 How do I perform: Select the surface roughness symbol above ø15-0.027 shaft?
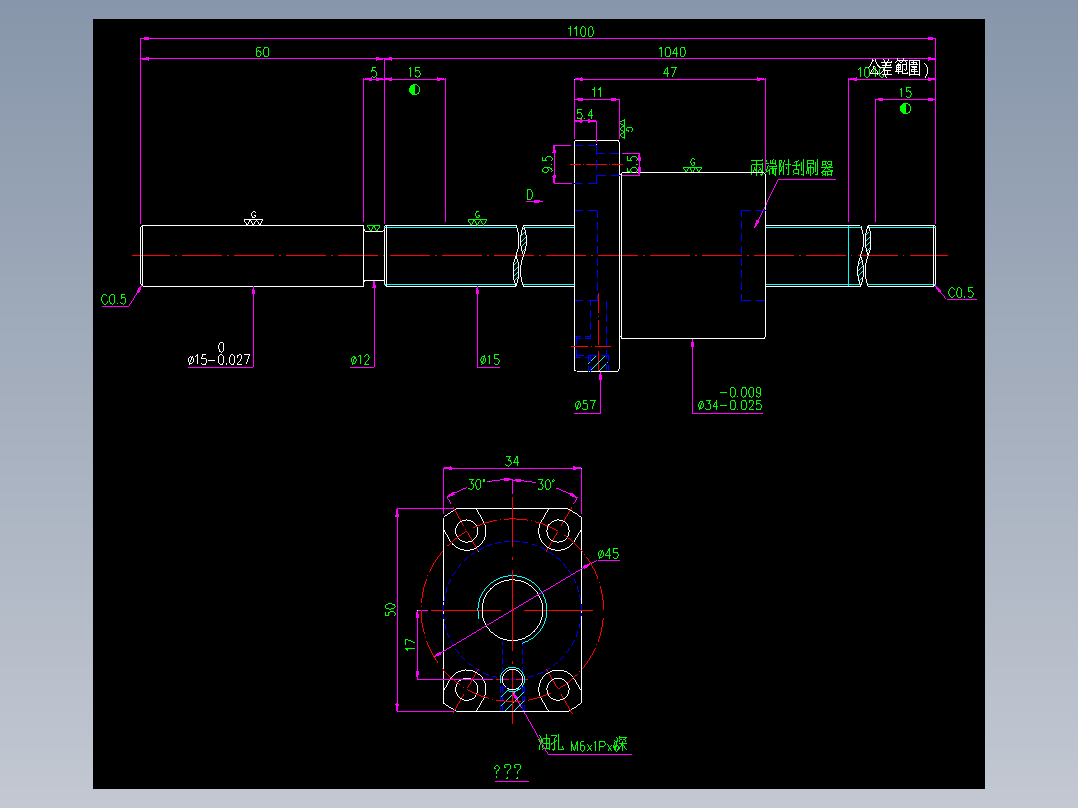pyautogui.click(x=252, y=219)
